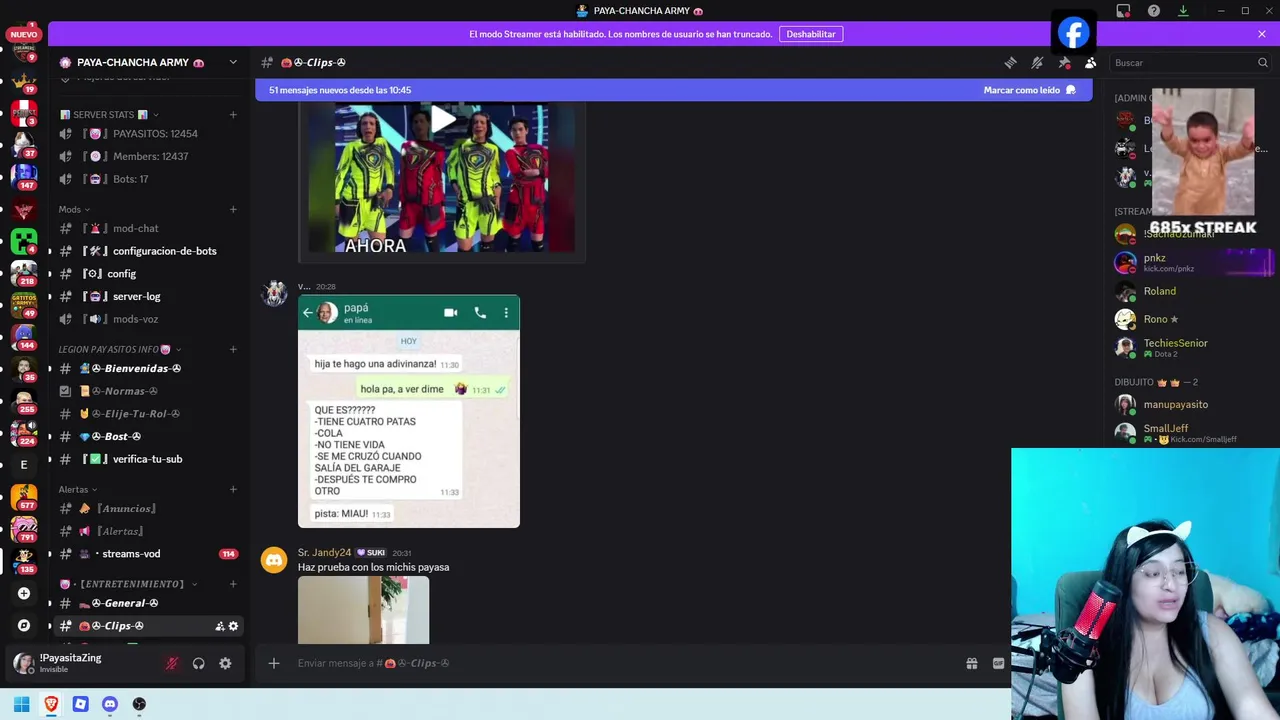Image resolution: width=1280 pixels, height=720 pixels.
Task: Open the Bost channel
Action: point(148,436)
